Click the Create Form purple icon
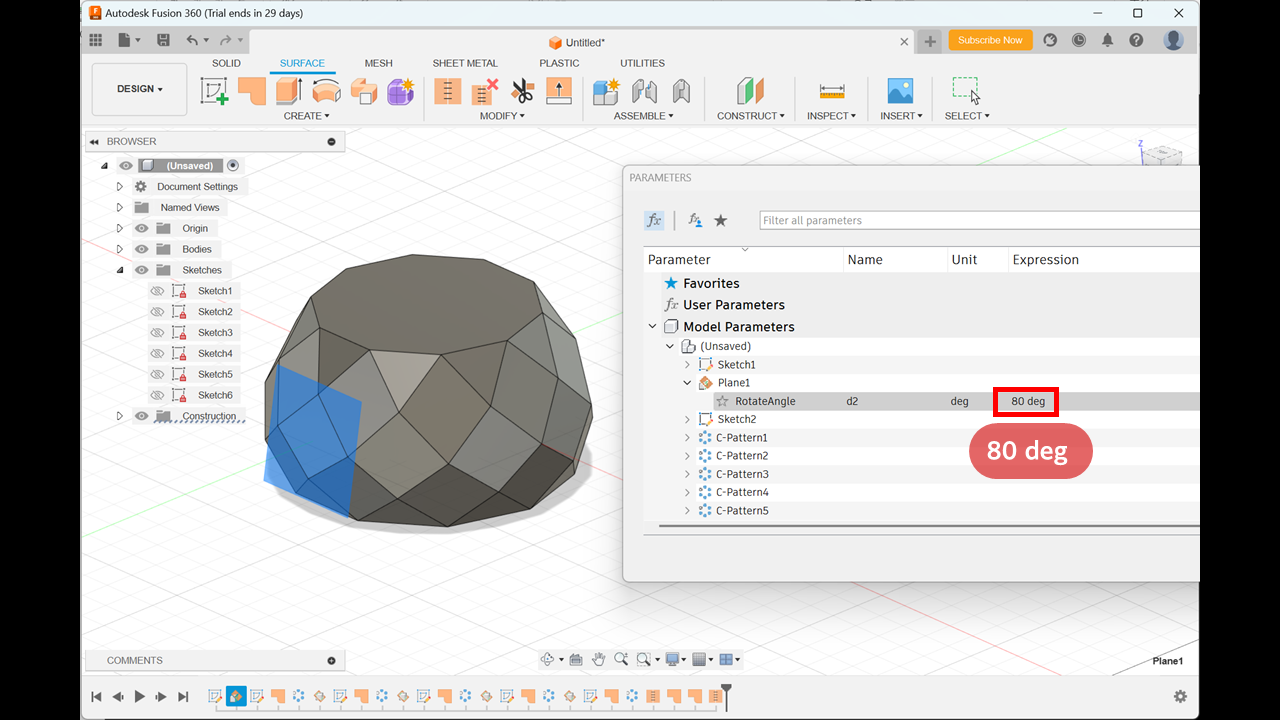This screenshot has width=1280, height=720. coord(401,91)
